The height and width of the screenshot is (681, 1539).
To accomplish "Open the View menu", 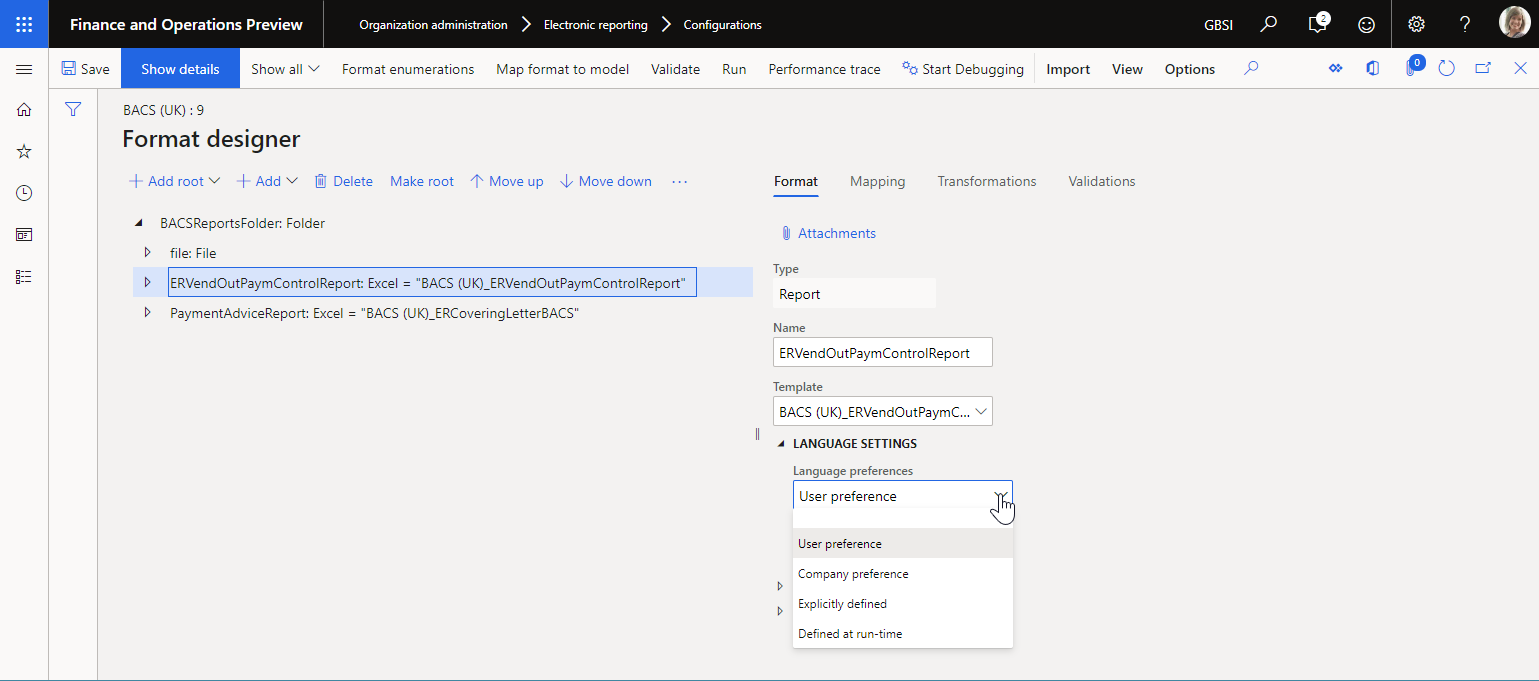I will pos(1127,69).
